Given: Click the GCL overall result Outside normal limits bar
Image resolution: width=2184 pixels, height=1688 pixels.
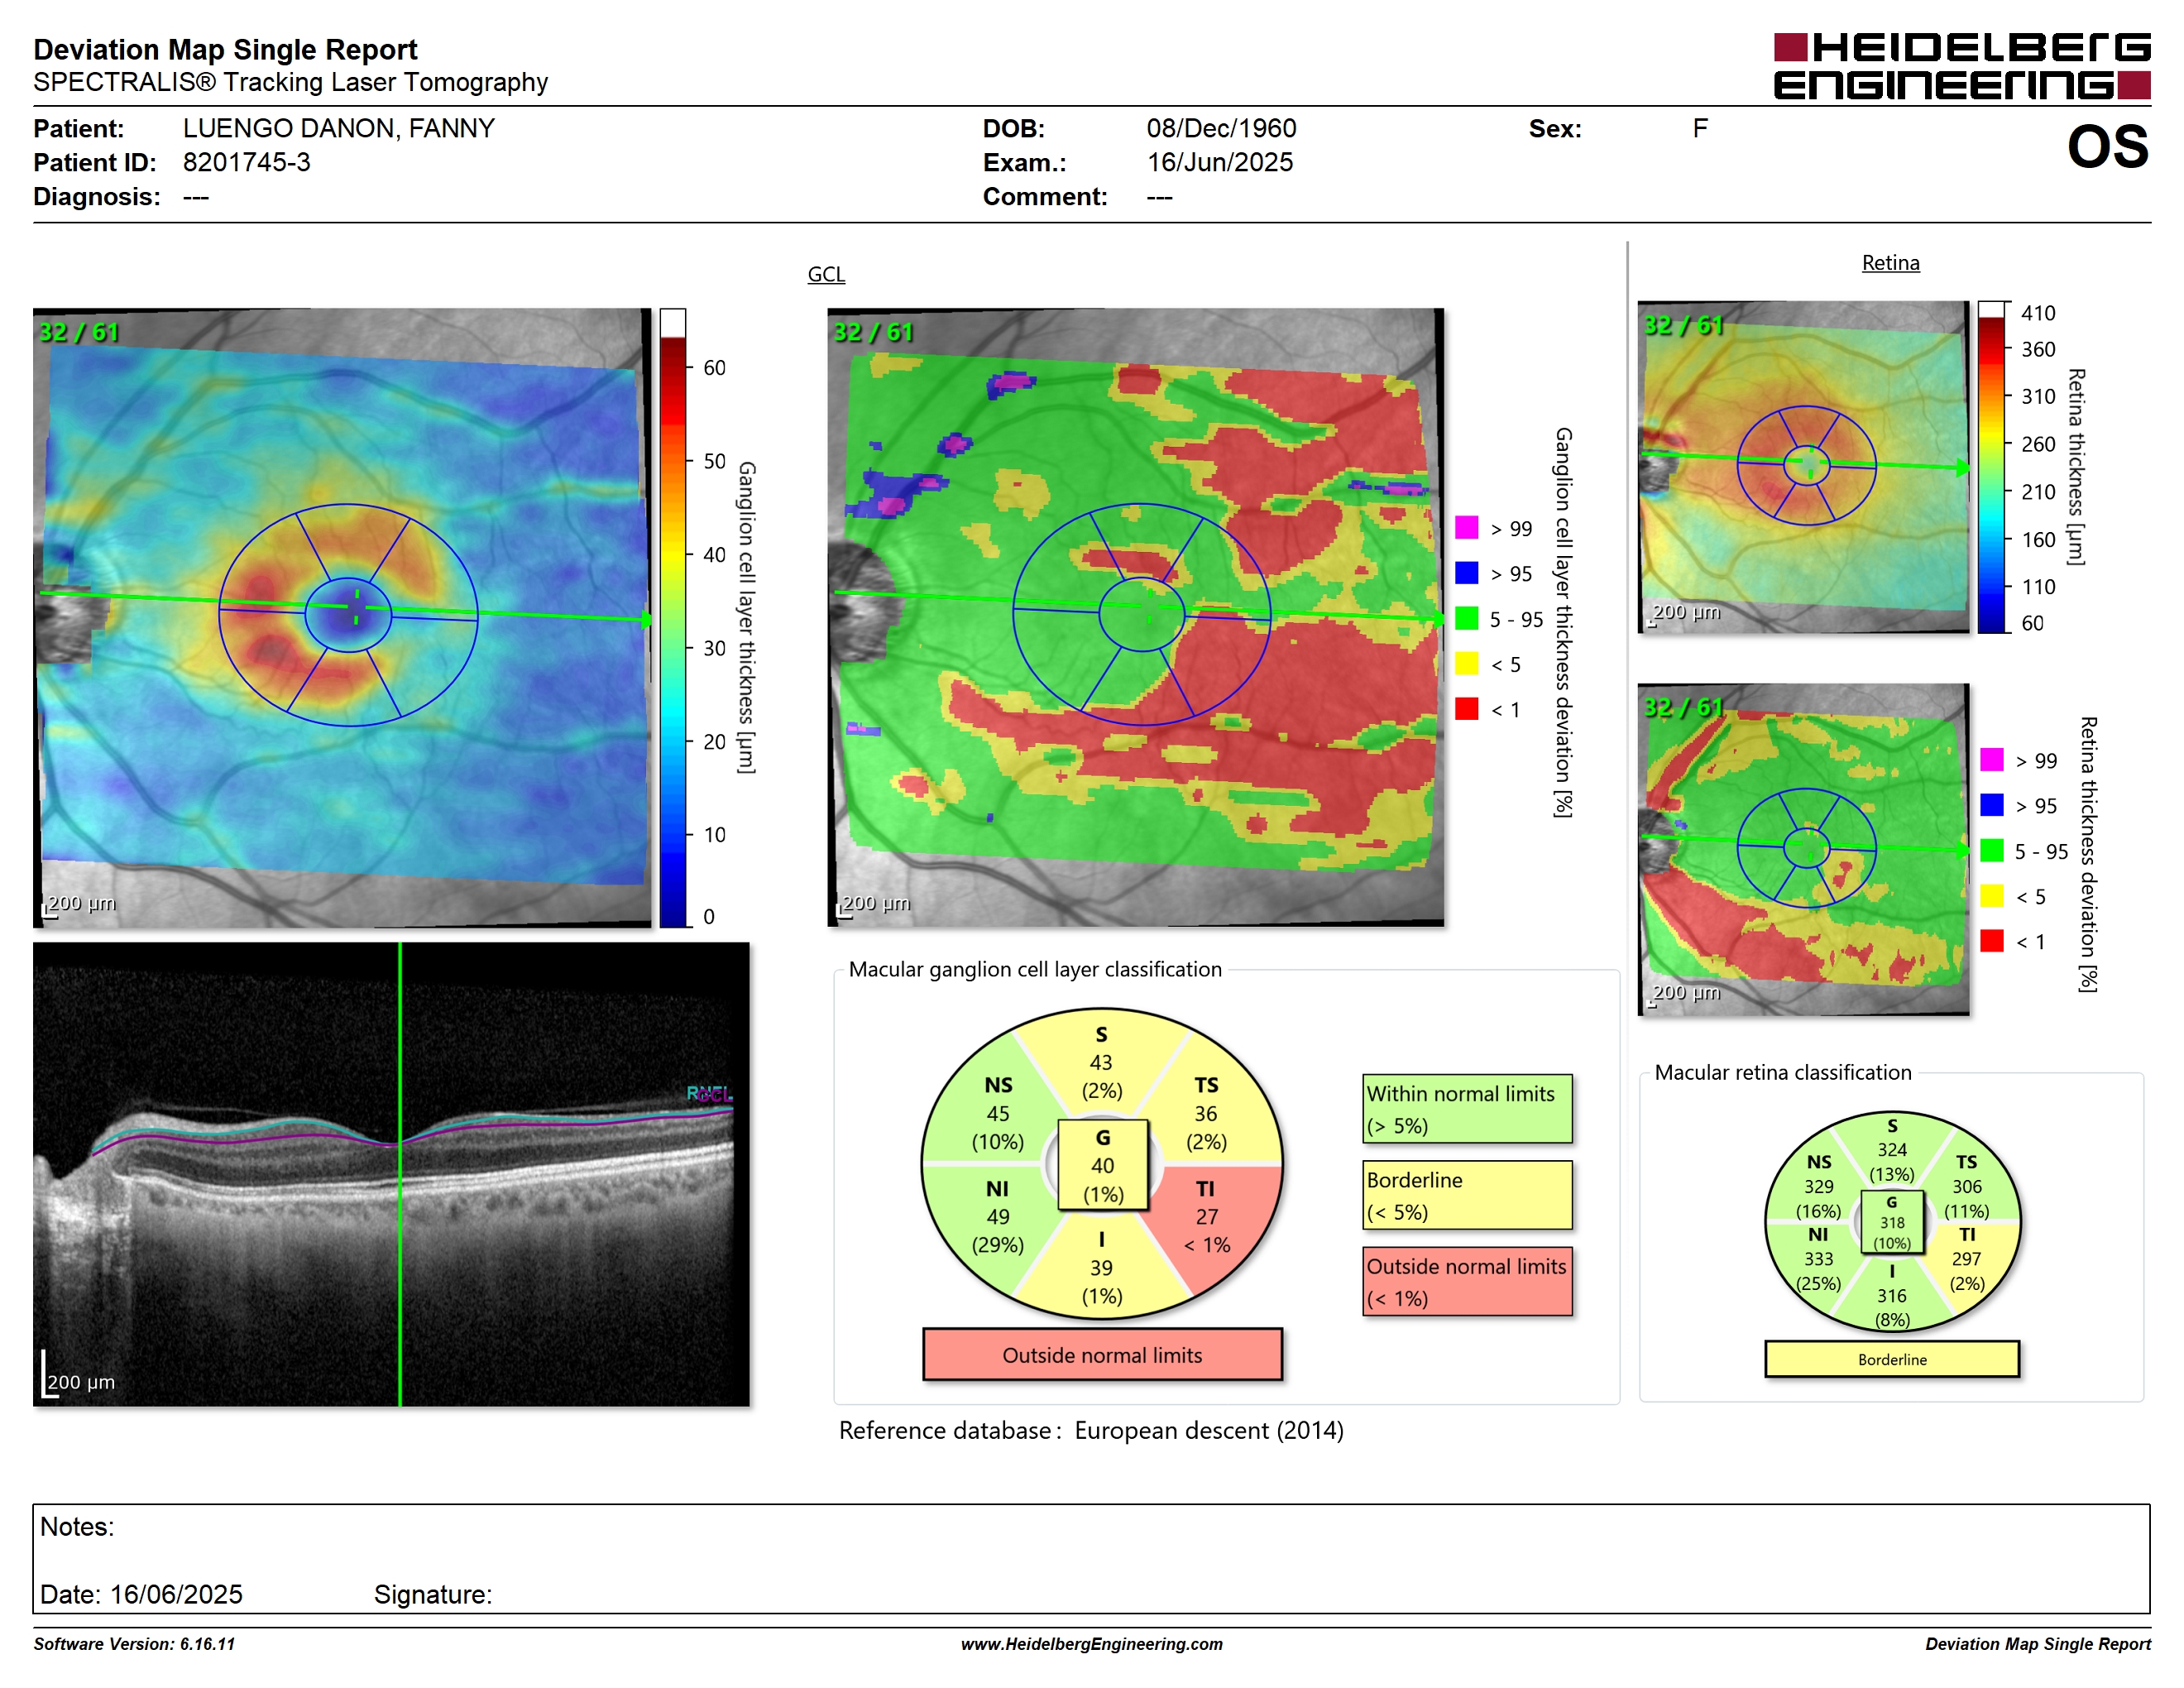Looking at the screenshot, I should coord(1102,1355).
